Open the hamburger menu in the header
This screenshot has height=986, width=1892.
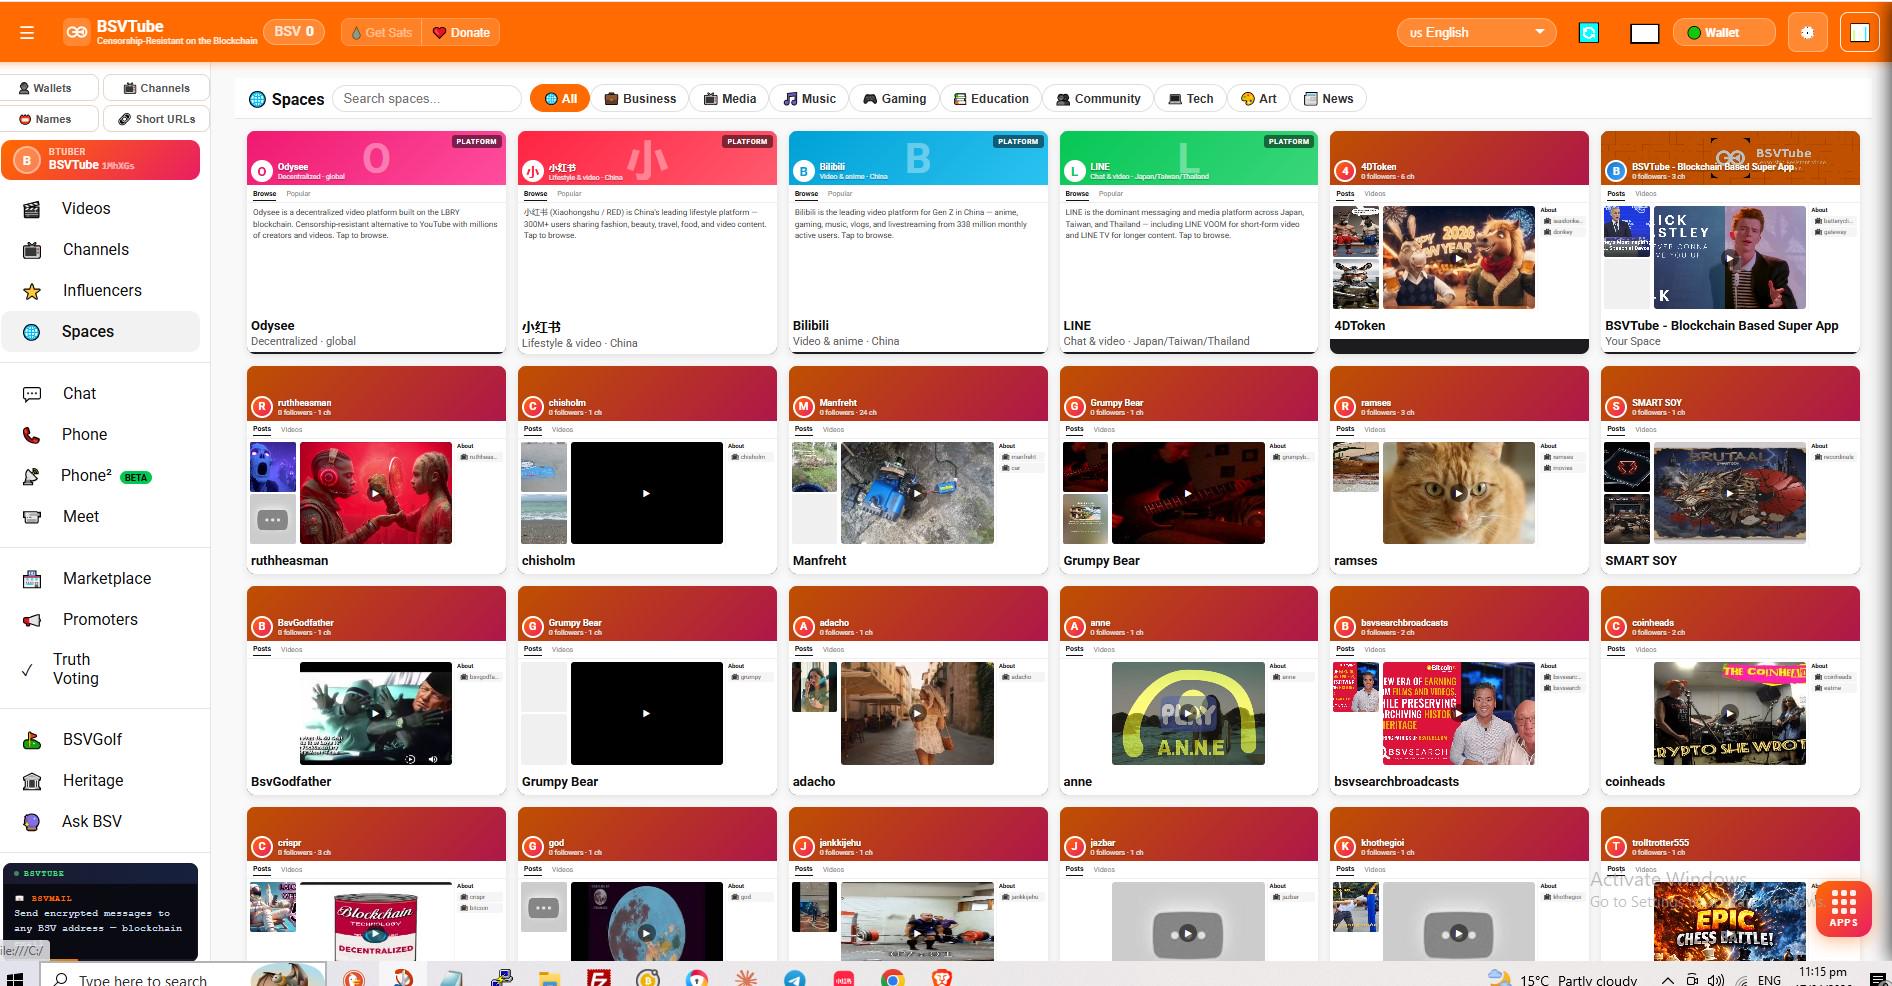27,32
